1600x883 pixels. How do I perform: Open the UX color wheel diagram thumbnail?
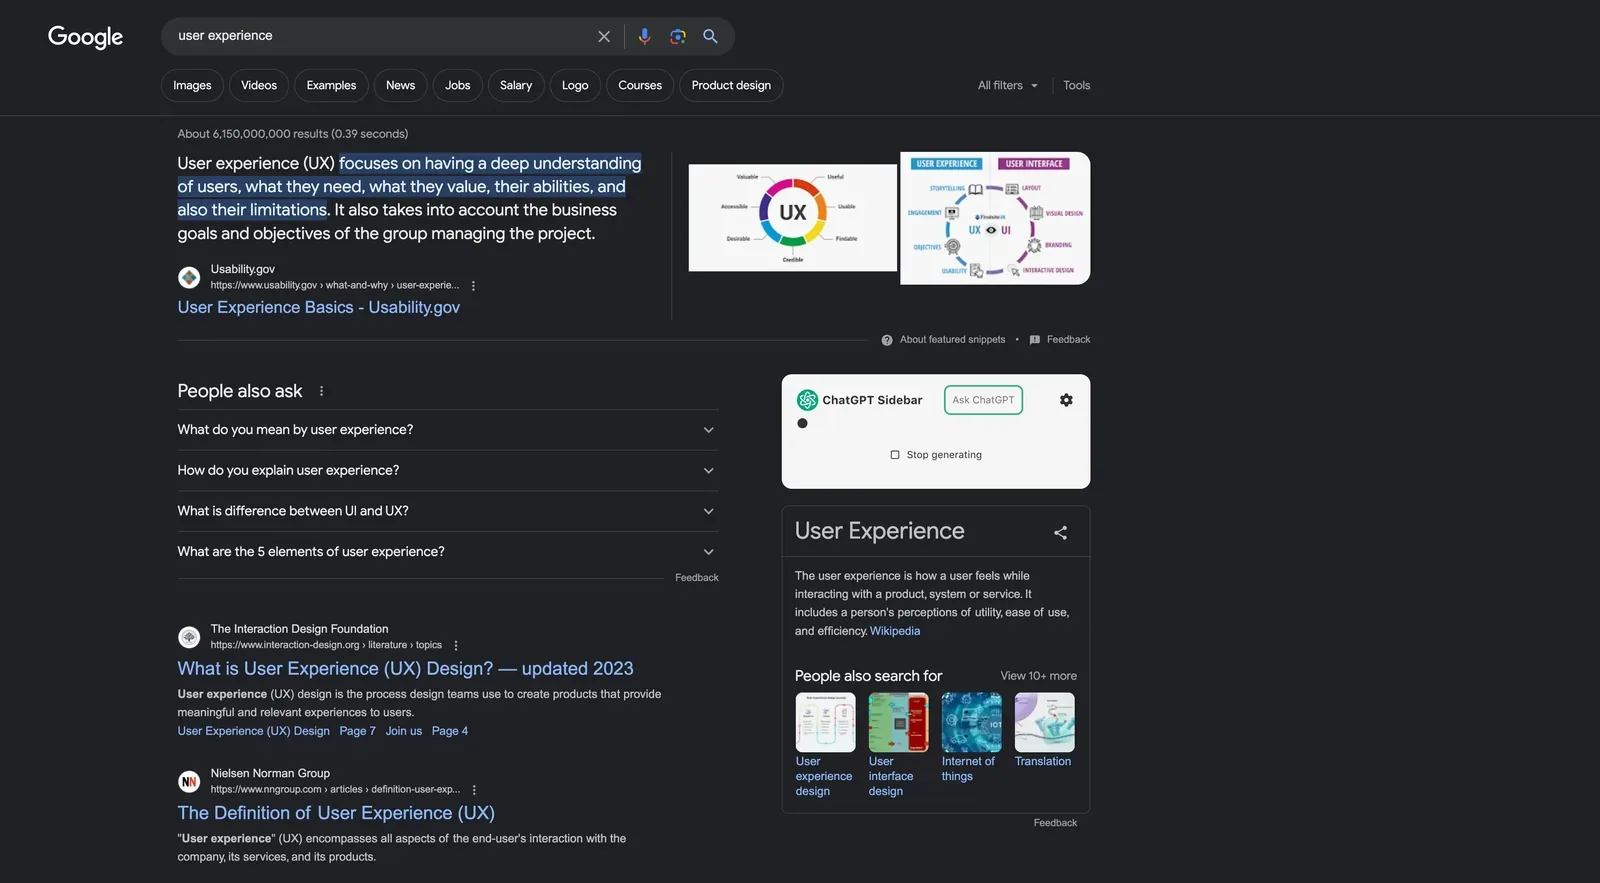coord(793,218)
